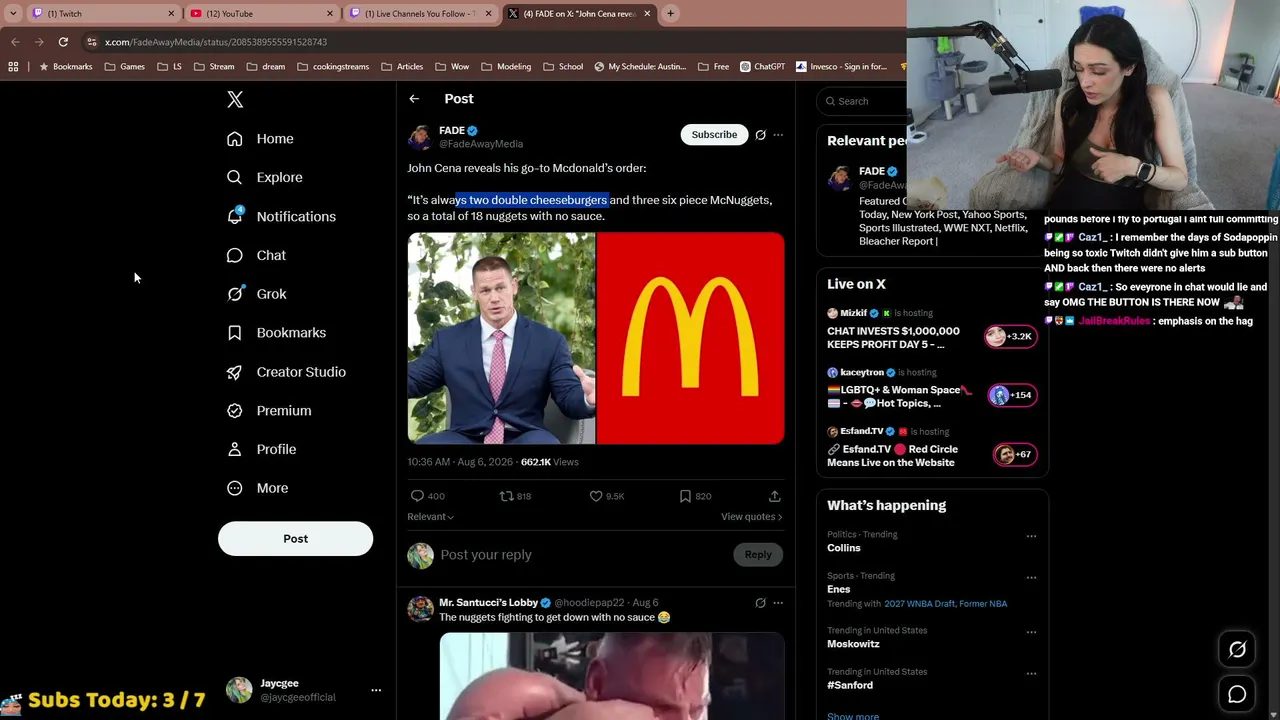Open Notifications in the X sidebar
This screenshot has height=720, width=1280.
[281, 216]
